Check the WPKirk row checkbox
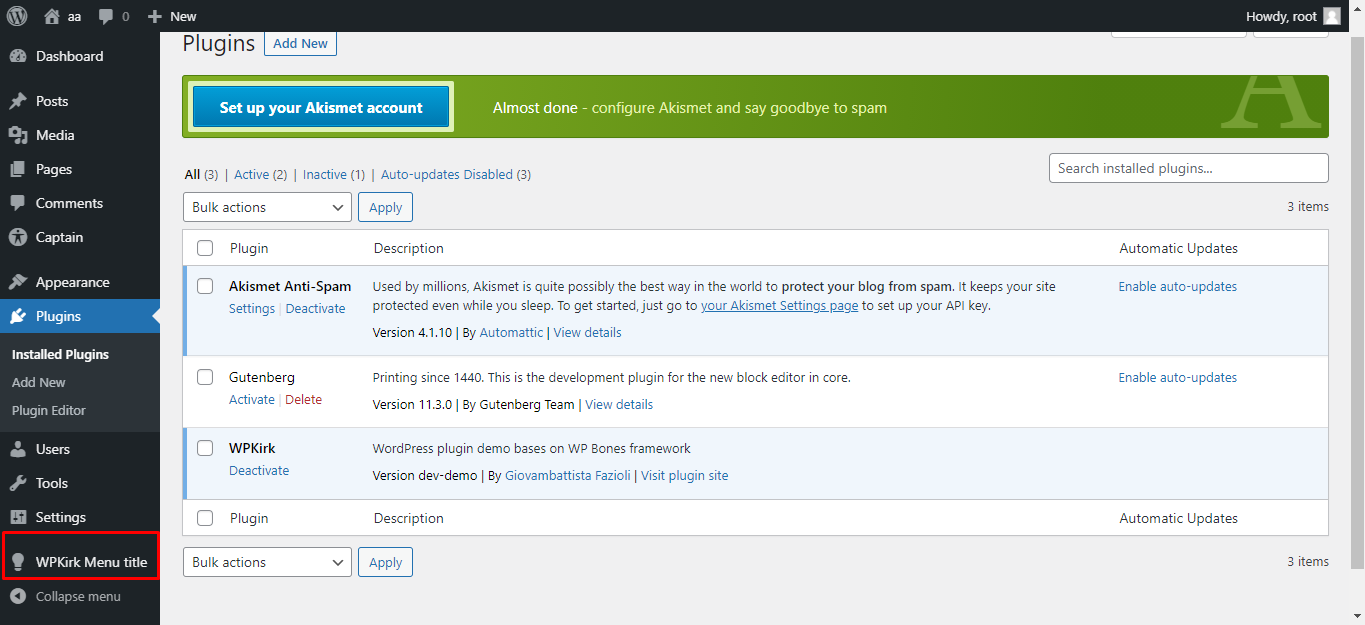 point(205,448)
